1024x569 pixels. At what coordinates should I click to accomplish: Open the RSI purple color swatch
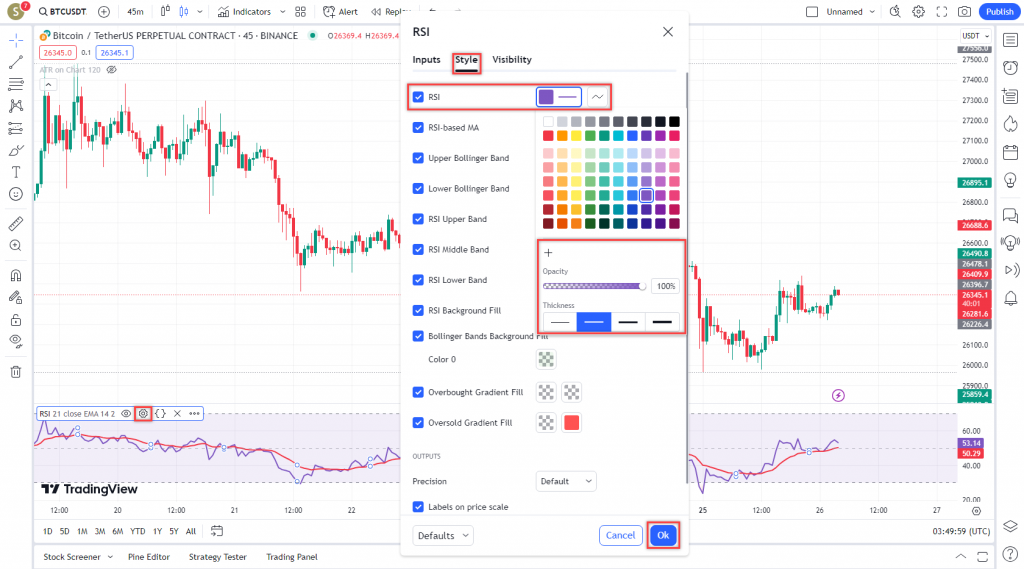(546, 97)
